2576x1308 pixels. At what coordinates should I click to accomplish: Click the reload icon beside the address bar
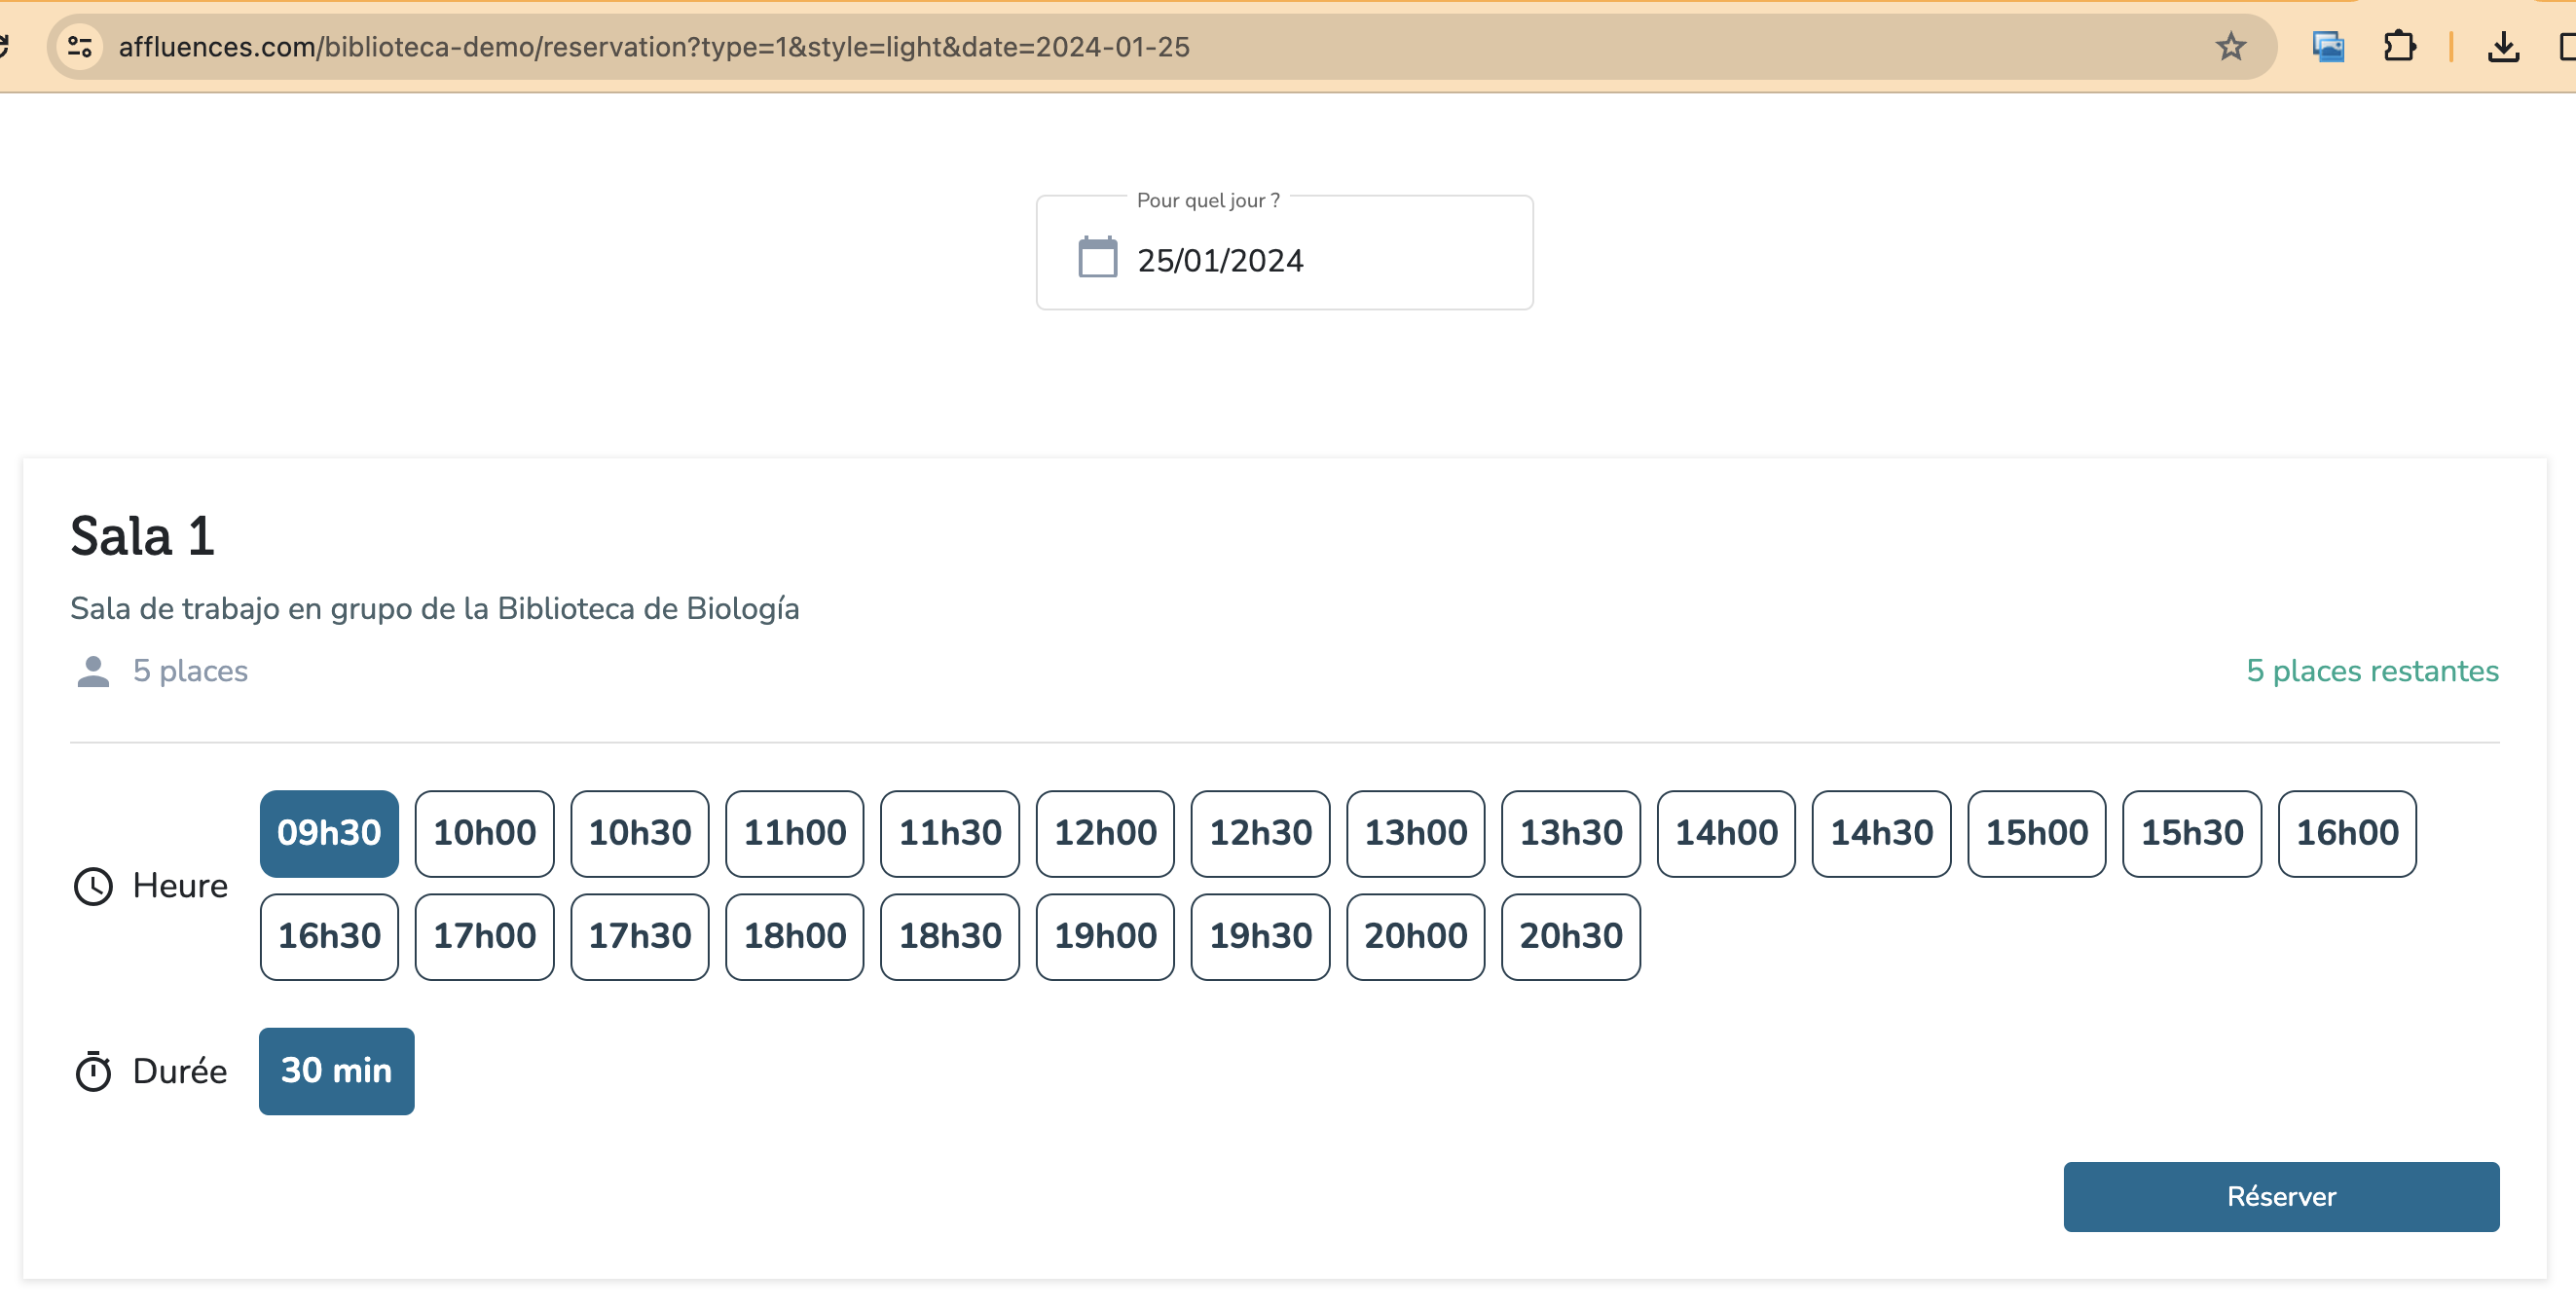click(4, 47)
